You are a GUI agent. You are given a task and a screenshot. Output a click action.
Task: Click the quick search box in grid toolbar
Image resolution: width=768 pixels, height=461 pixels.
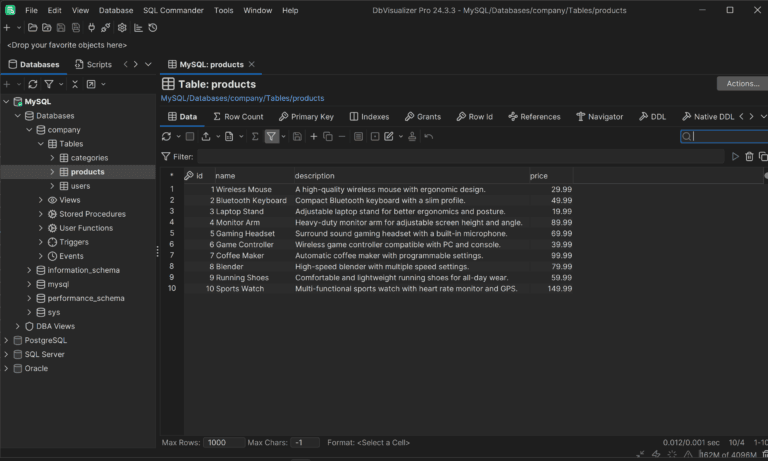click(724, 137)
